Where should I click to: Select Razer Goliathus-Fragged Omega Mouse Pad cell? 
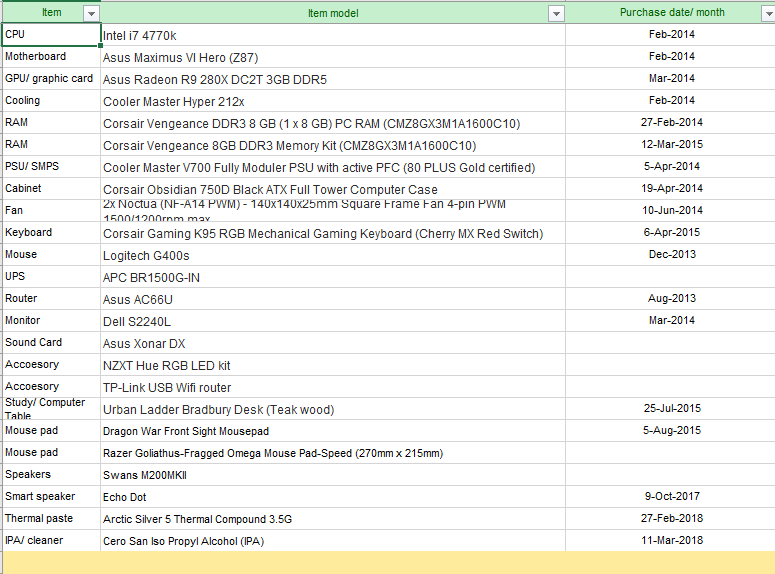click(x=333, y=452)
